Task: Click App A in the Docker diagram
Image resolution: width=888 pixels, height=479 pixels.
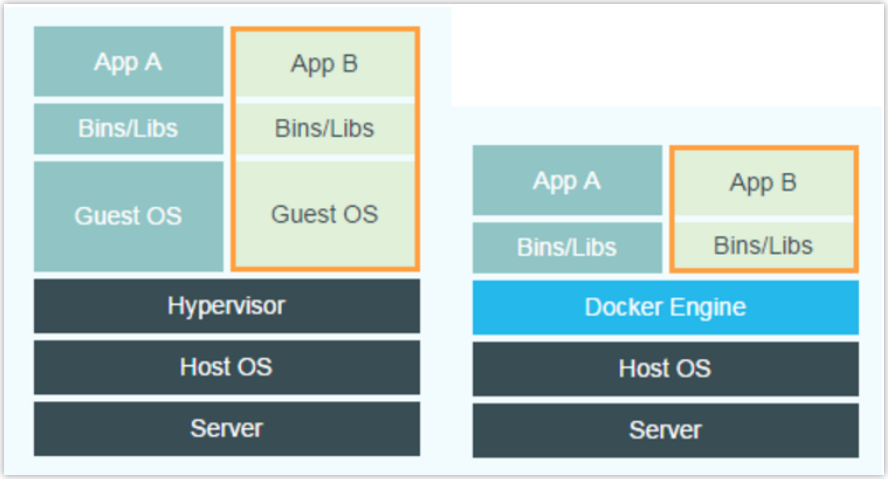Action: [567, 181]
